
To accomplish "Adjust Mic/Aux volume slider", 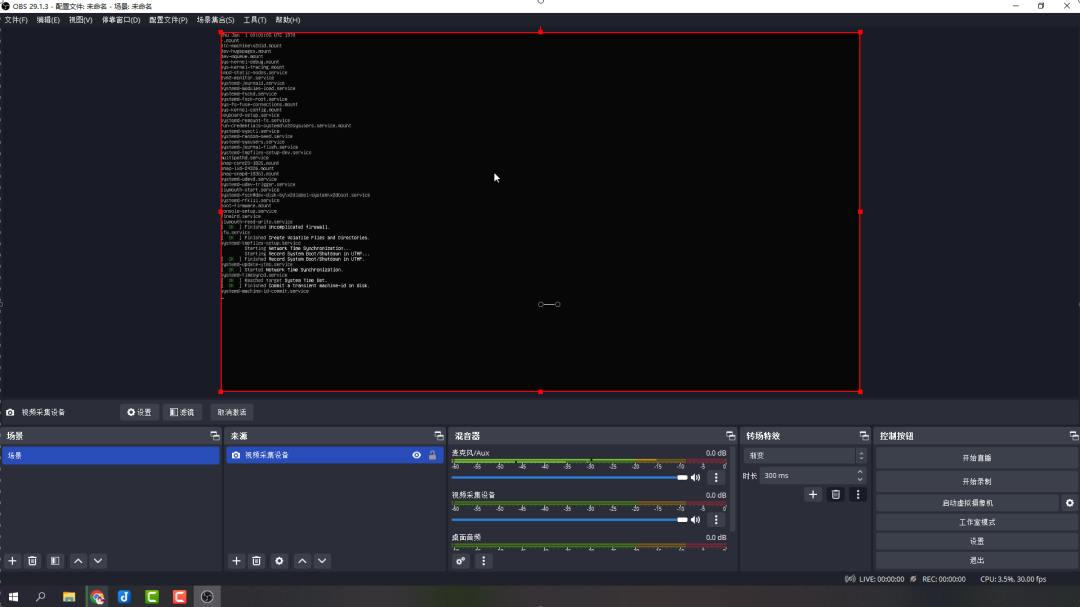I will pyautogui.click(x=570, y=477).
